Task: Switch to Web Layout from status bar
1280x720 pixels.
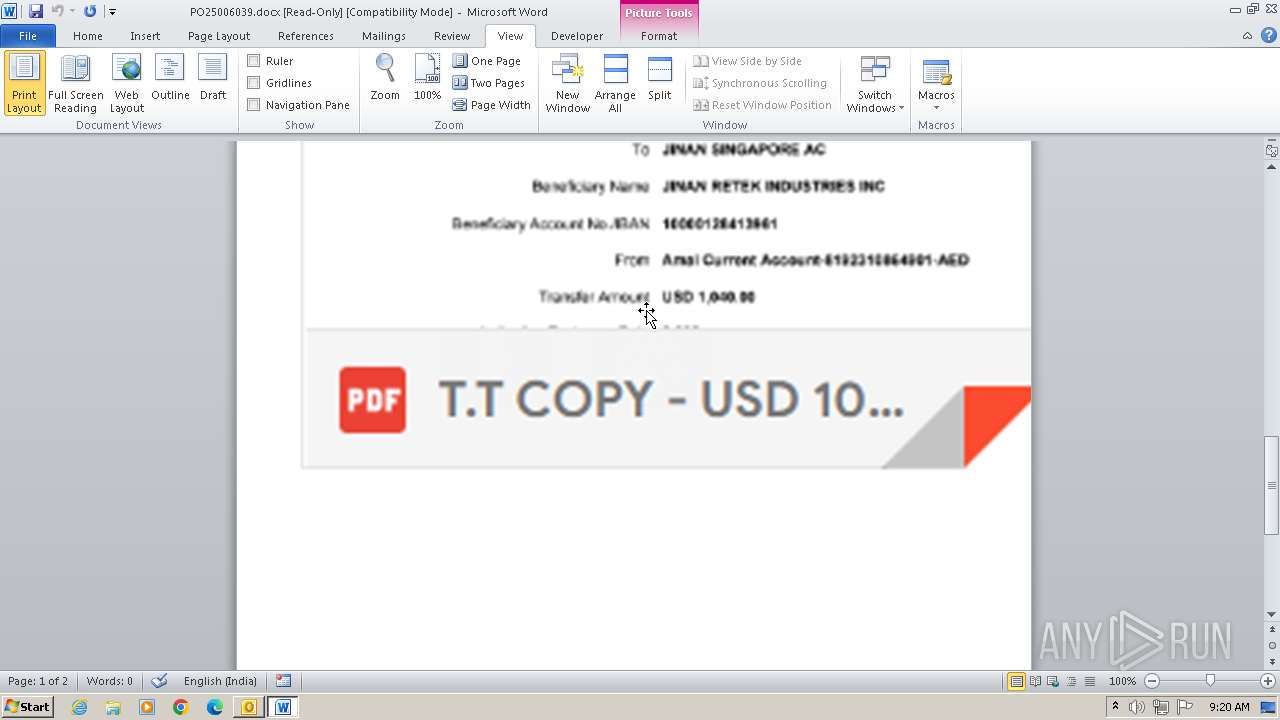Action: point(1052,681)
